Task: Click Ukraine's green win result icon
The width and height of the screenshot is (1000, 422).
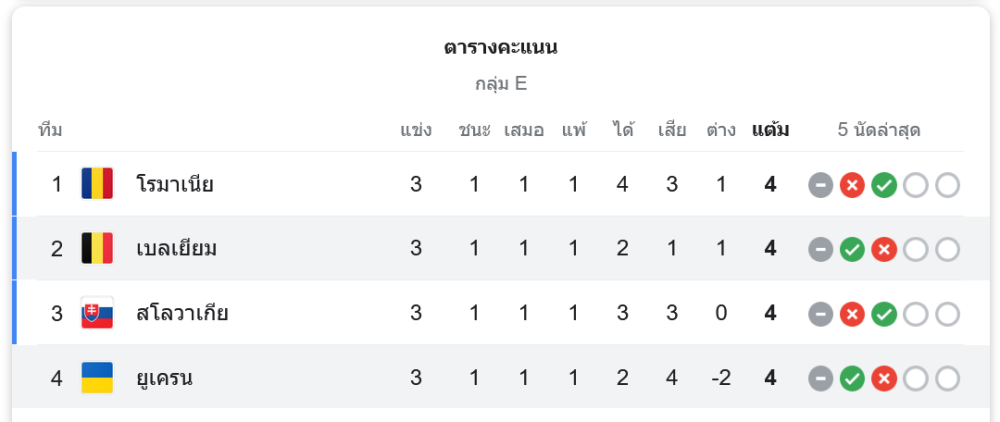Action: tap(852, 379)
